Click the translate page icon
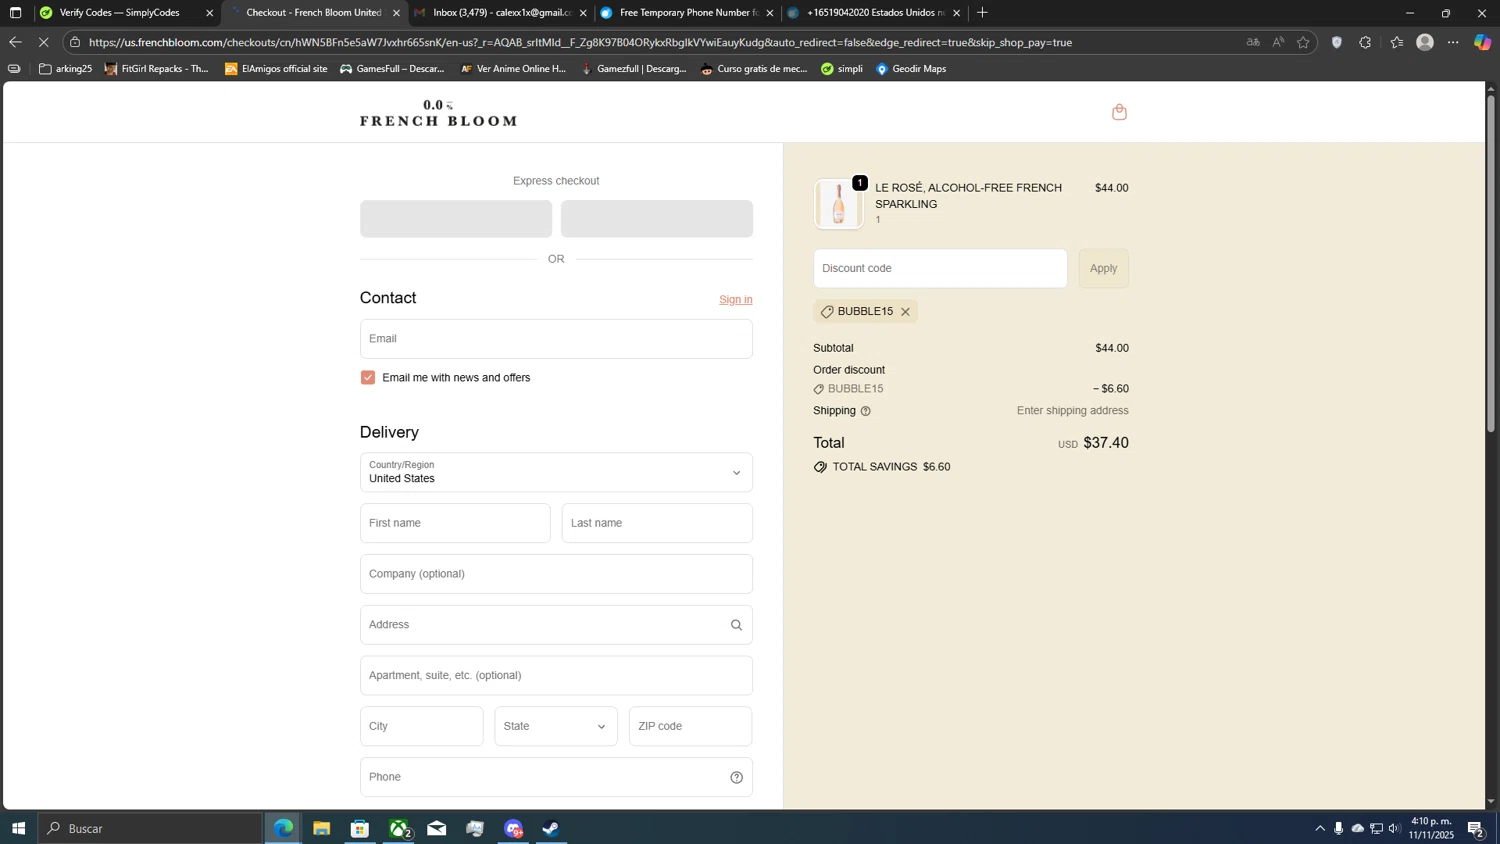Viewport: 1500px width, 844px height. click(x=1253, y=42)
